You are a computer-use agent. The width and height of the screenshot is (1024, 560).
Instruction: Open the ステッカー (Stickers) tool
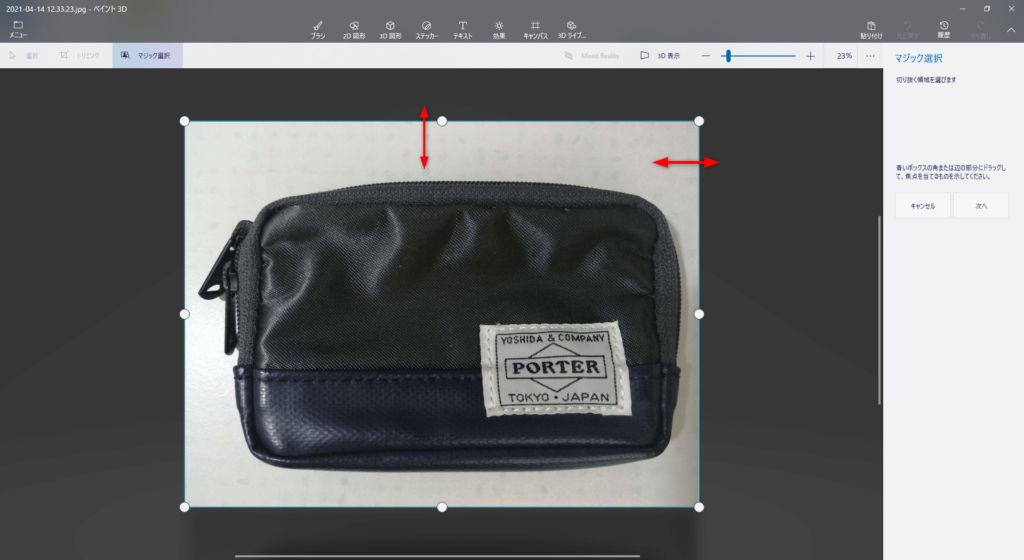tap(426, 30)
